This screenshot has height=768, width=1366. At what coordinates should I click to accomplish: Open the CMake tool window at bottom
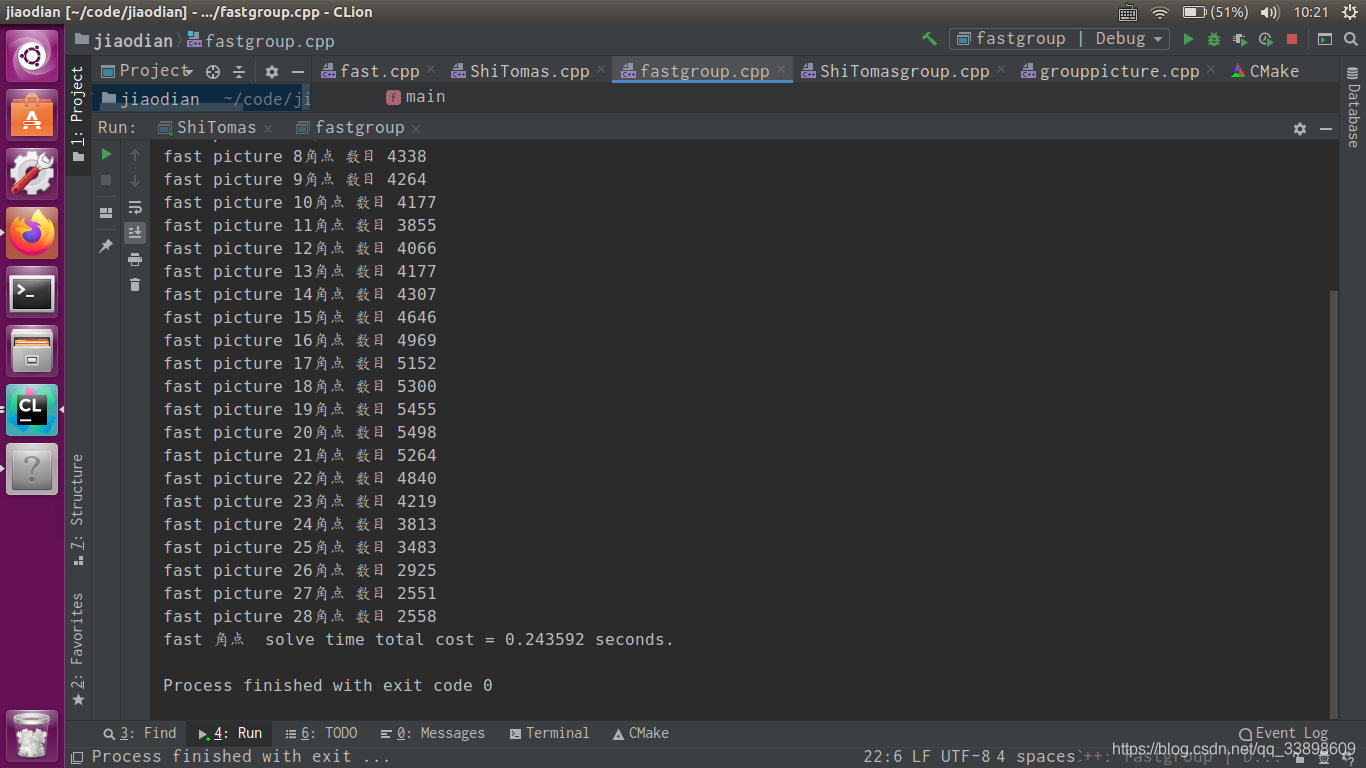tap(641, 734)
